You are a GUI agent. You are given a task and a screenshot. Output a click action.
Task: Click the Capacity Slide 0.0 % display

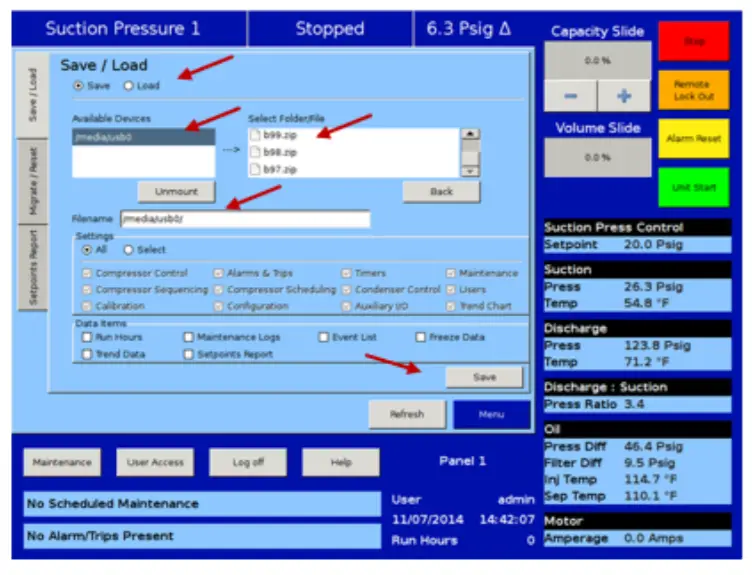pyautogui.click(x=598, y=60)
